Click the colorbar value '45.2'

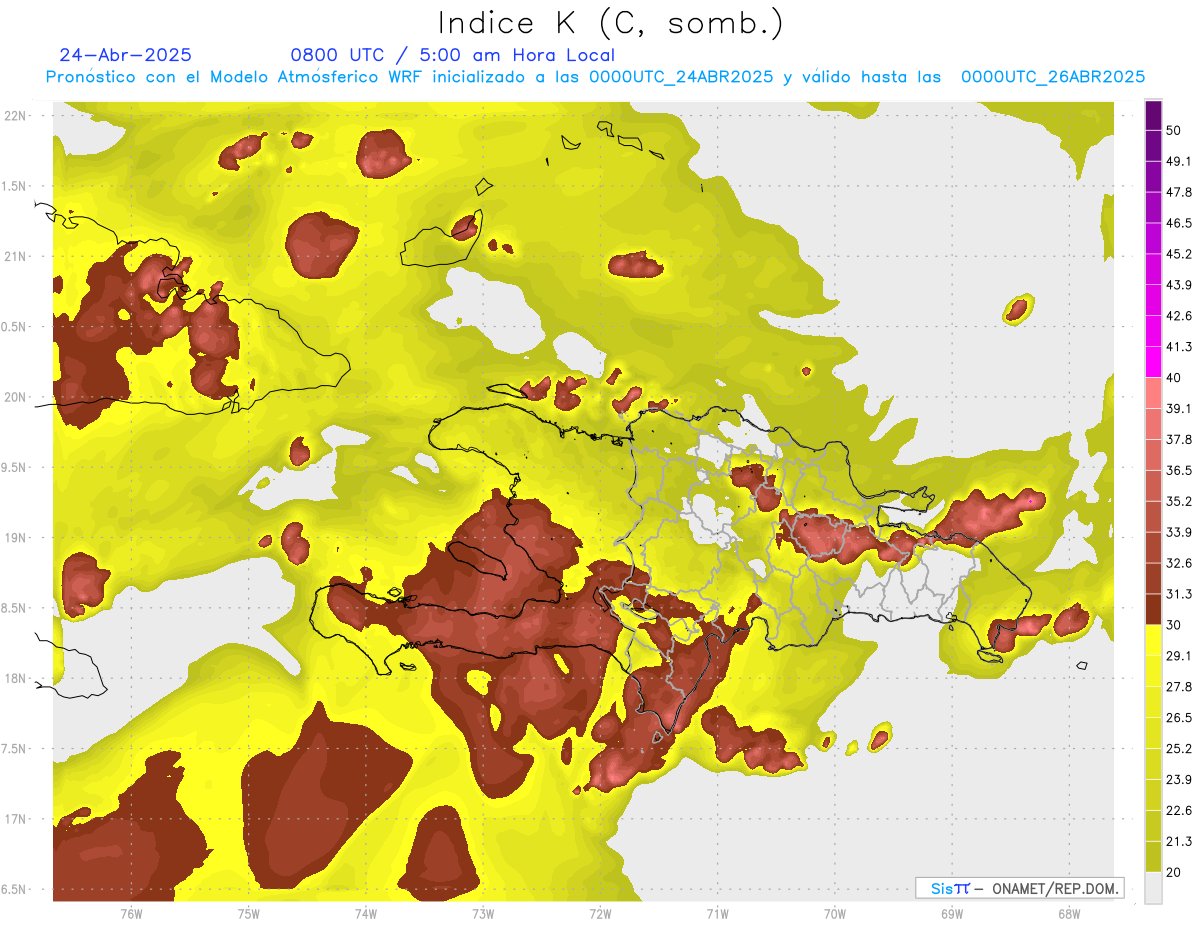[1179, 254]
